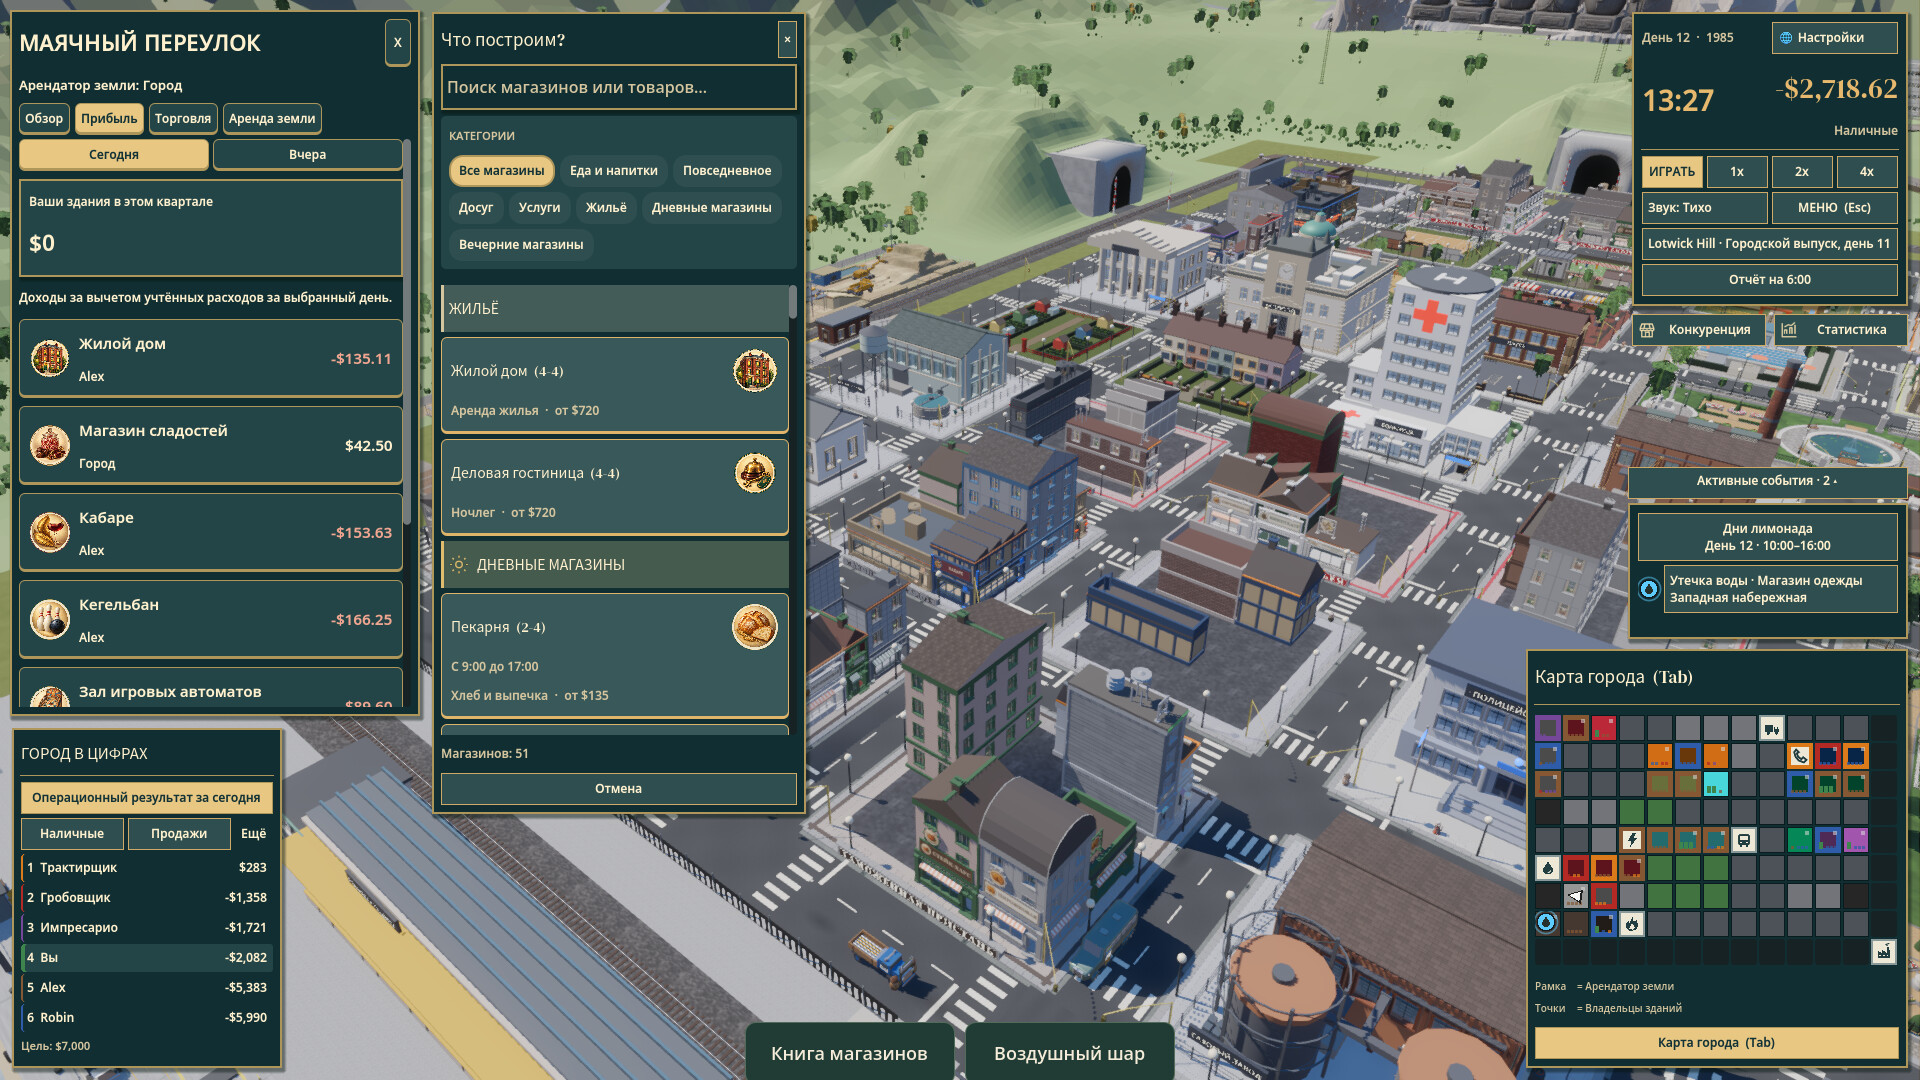Click the bus station icon on city map
This screenshot has height=1080, width=1920.
tap(1744, 840)
